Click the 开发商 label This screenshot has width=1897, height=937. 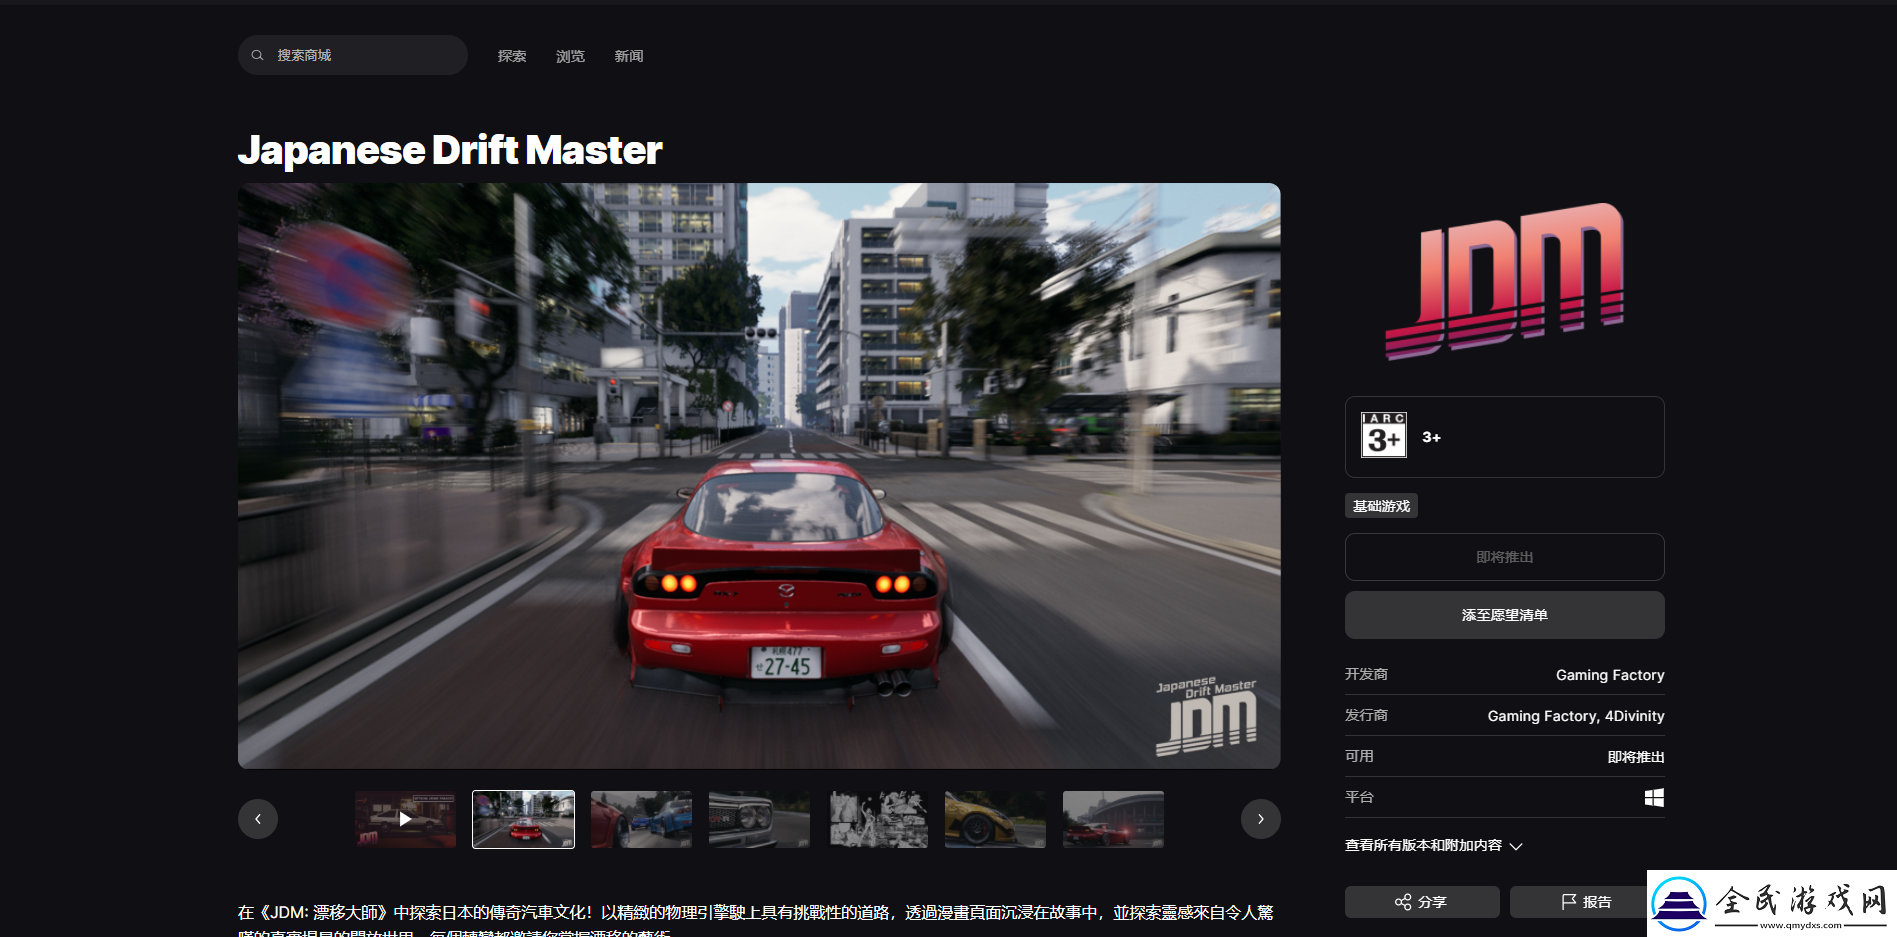point(1366,674)
